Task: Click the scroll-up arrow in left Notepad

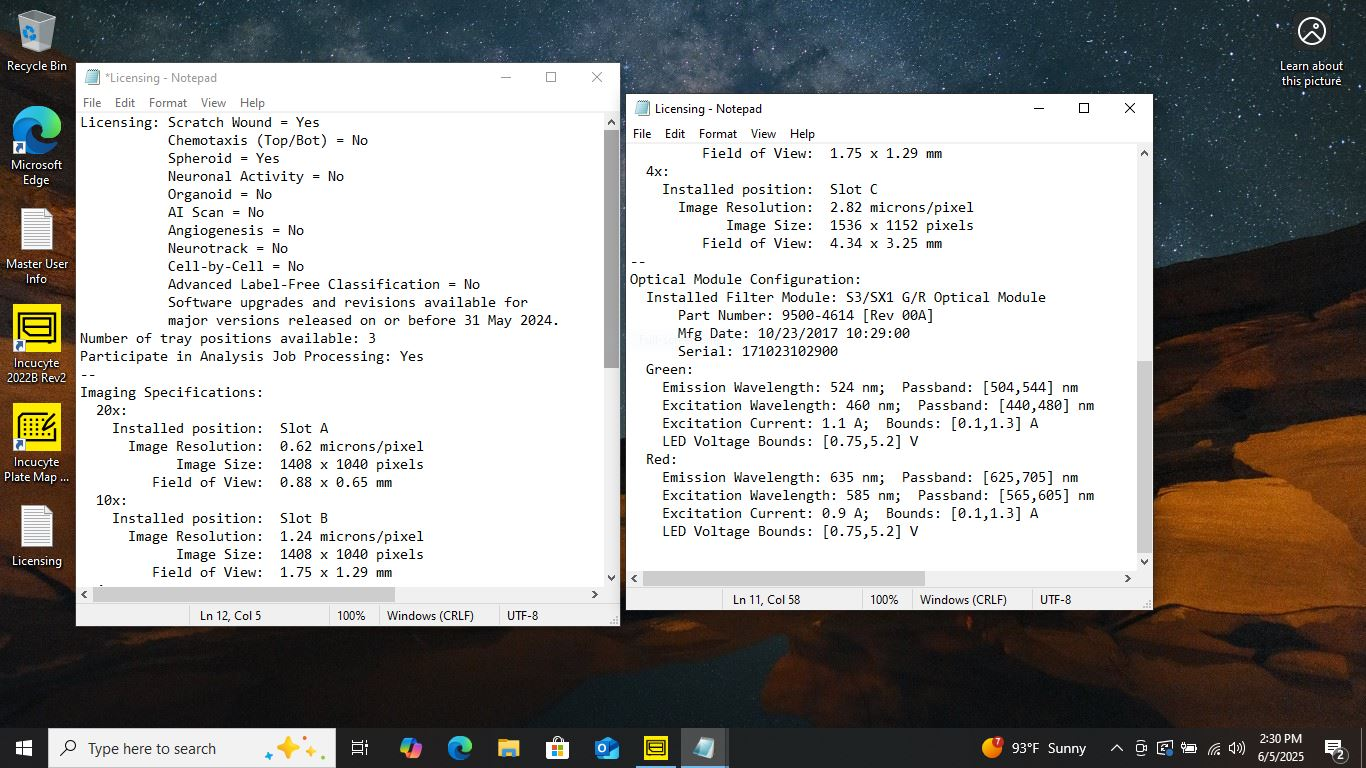Action: coord(611,122)
